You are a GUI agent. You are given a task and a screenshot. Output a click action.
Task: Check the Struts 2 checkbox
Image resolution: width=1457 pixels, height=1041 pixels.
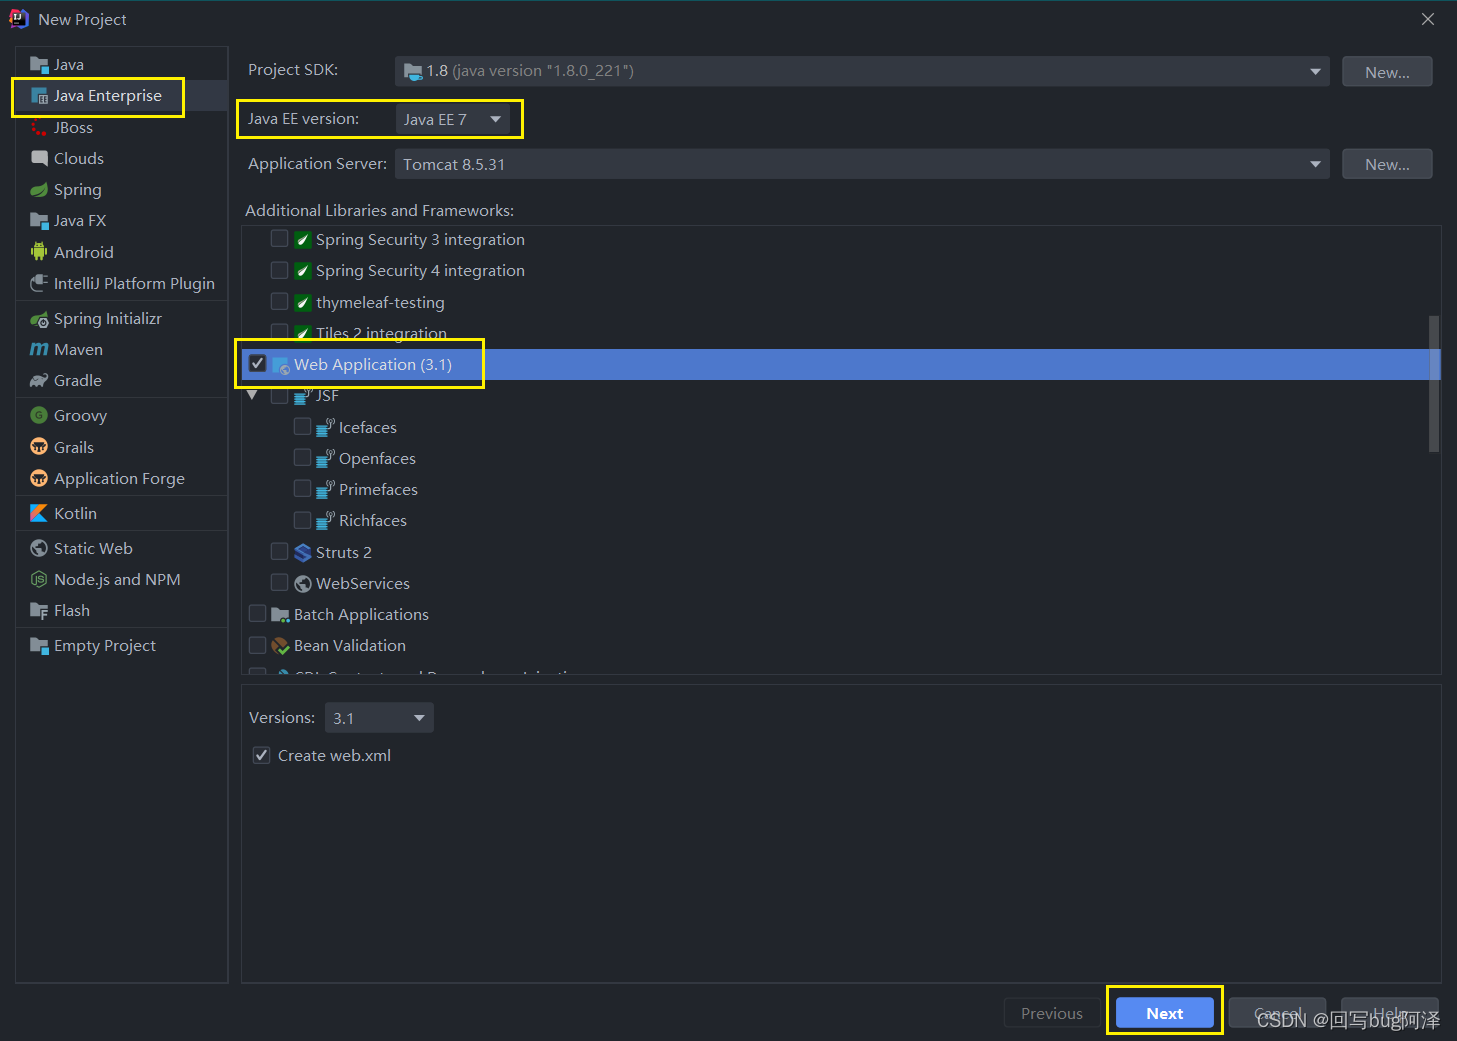279,552
